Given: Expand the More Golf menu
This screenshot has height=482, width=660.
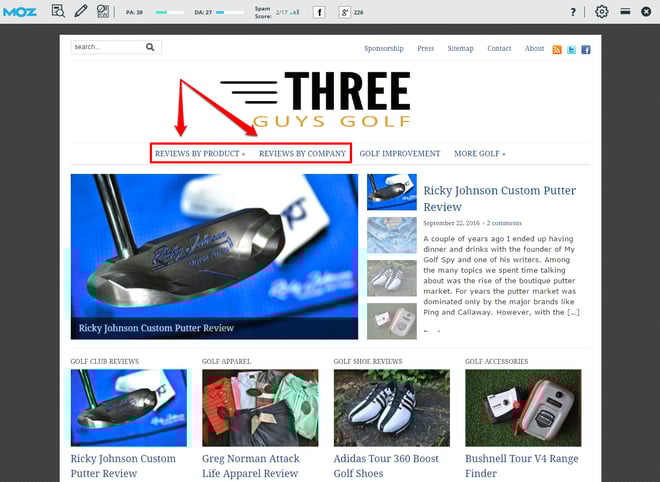Looking at the screenshot, I should (479, 154).
